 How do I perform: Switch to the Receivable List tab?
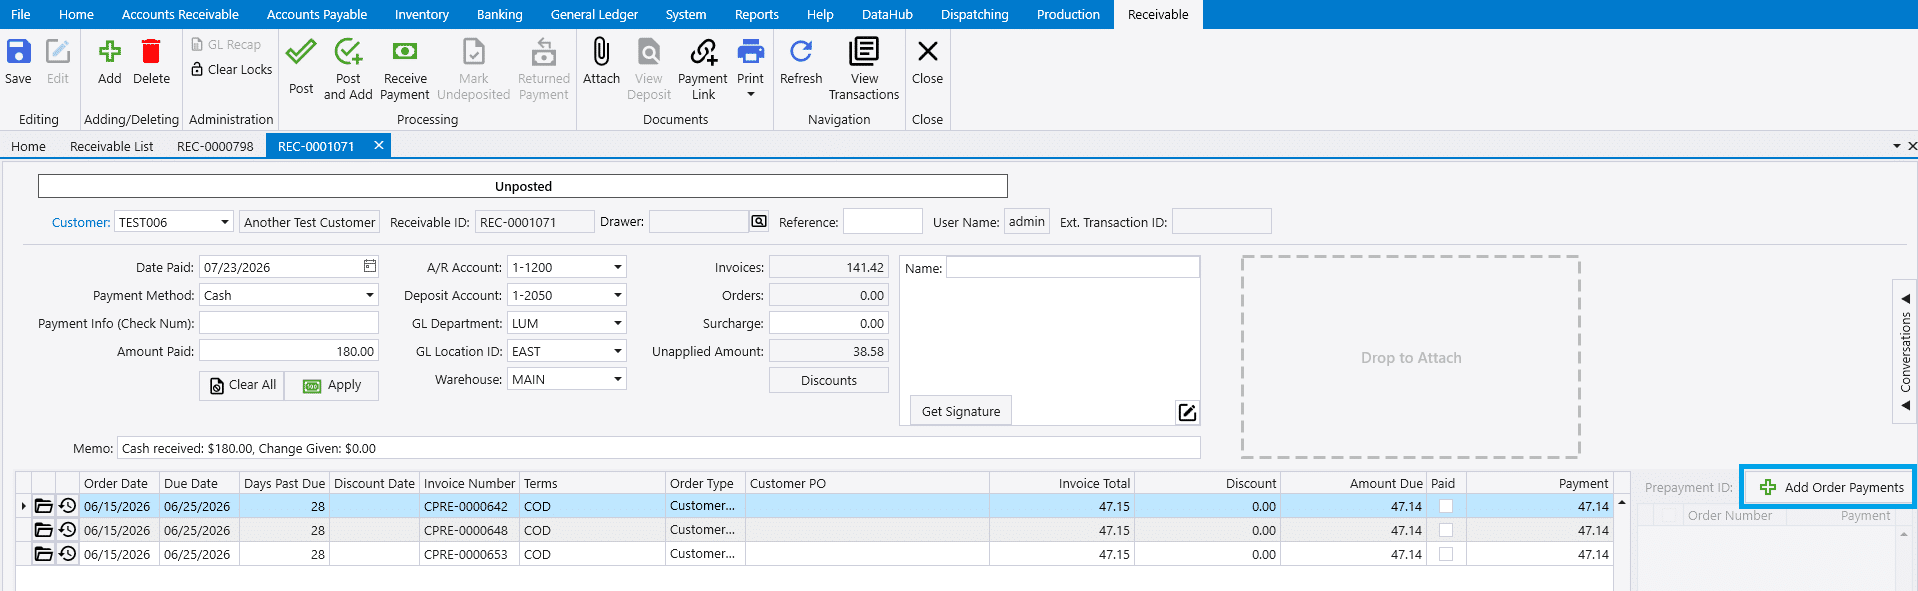click(x=112, y=146)
